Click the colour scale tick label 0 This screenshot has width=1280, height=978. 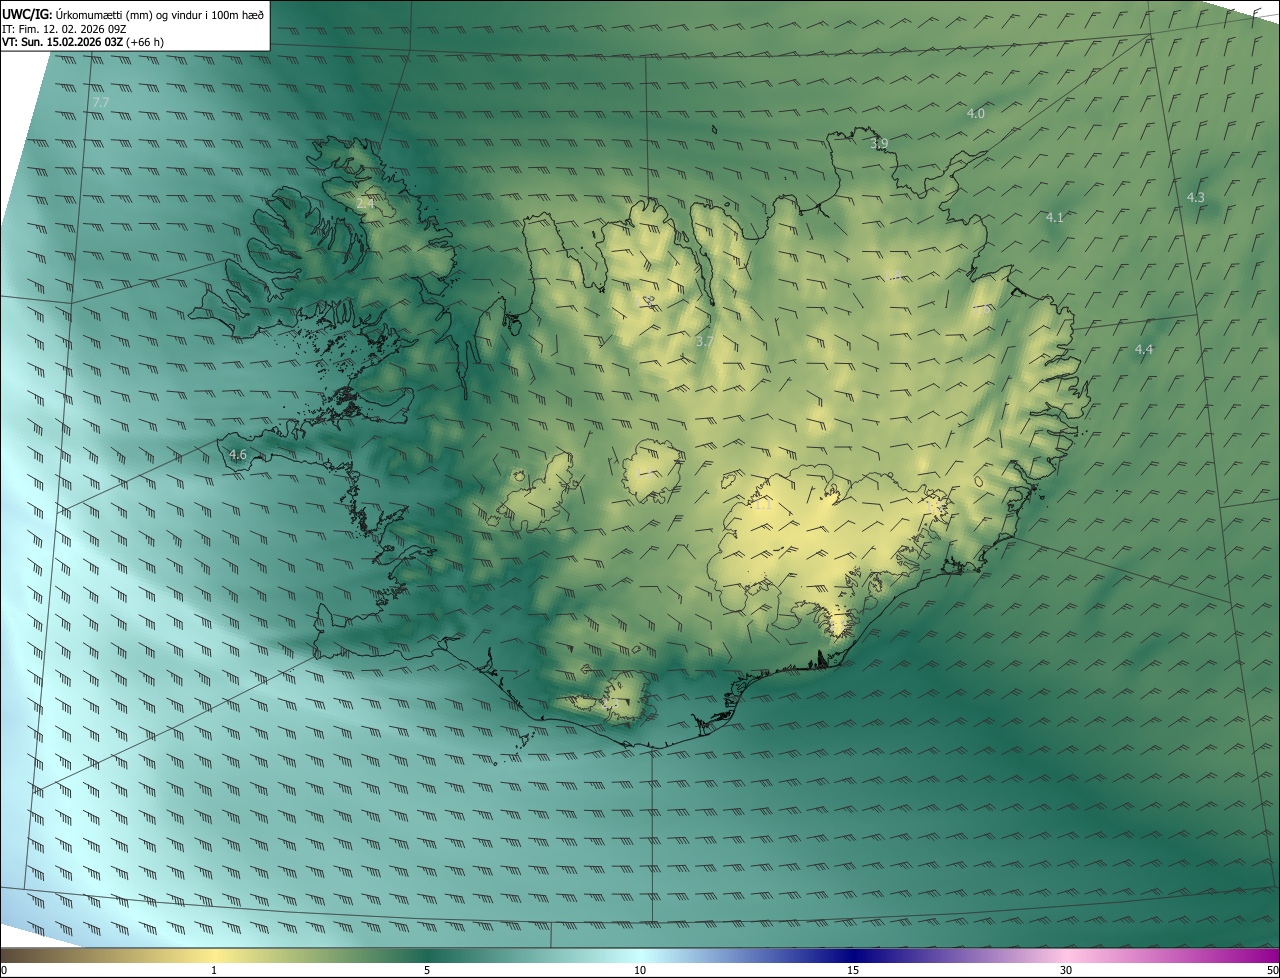[4, 971]
